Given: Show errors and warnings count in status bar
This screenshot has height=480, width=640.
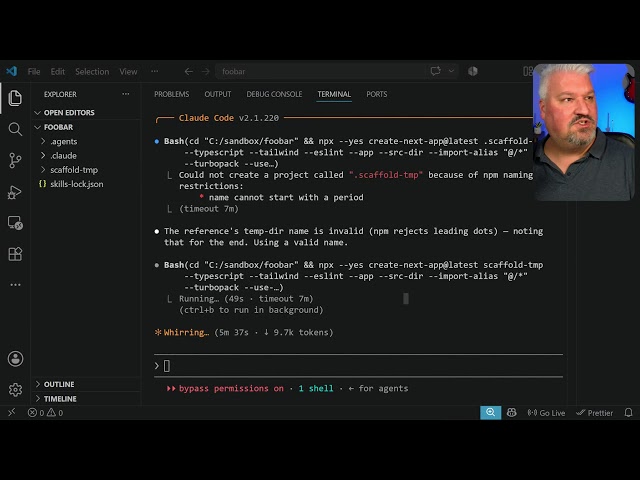Looking at the screenshot, I should click(x=45, y=413).
